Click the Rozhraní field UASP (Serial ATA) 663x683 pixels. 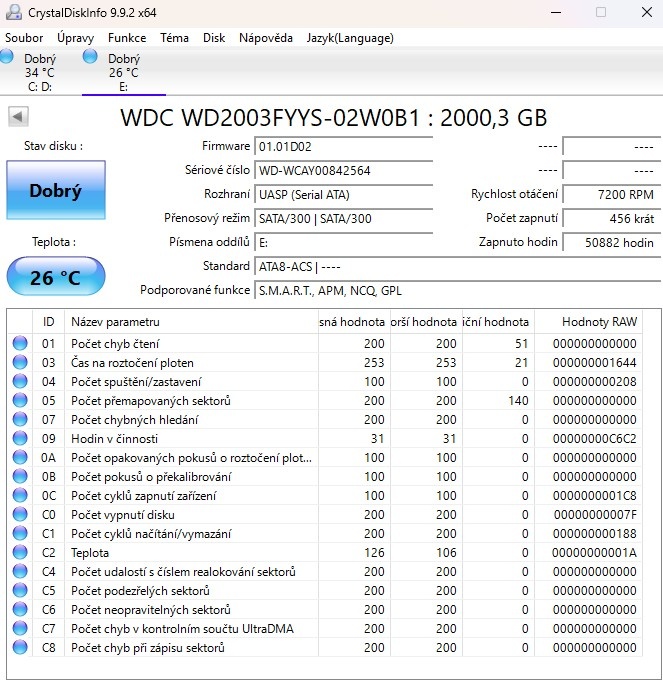click(x=343, y=194)
